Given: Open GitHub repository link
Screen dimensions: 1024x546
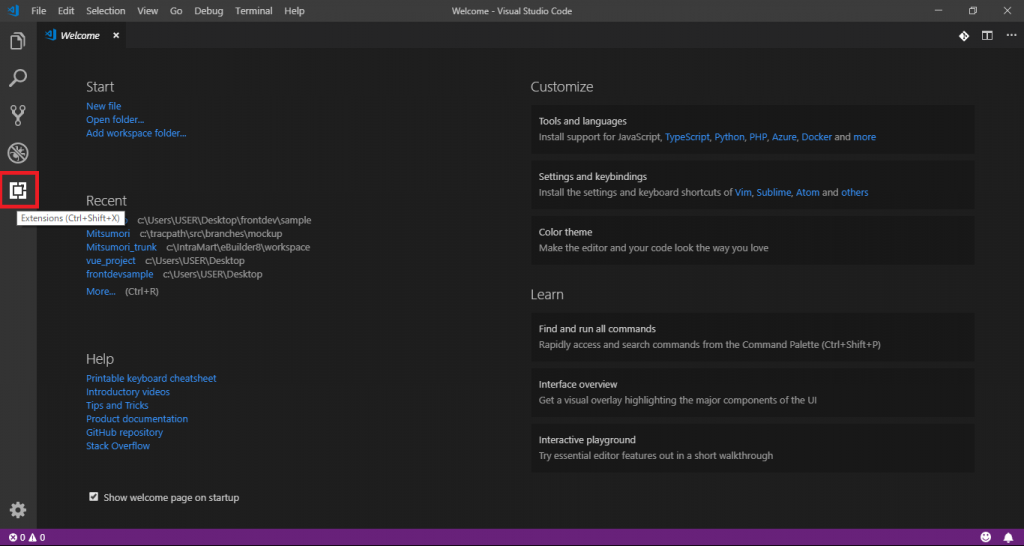Looking at the screenshot, I should click(125, 432).
